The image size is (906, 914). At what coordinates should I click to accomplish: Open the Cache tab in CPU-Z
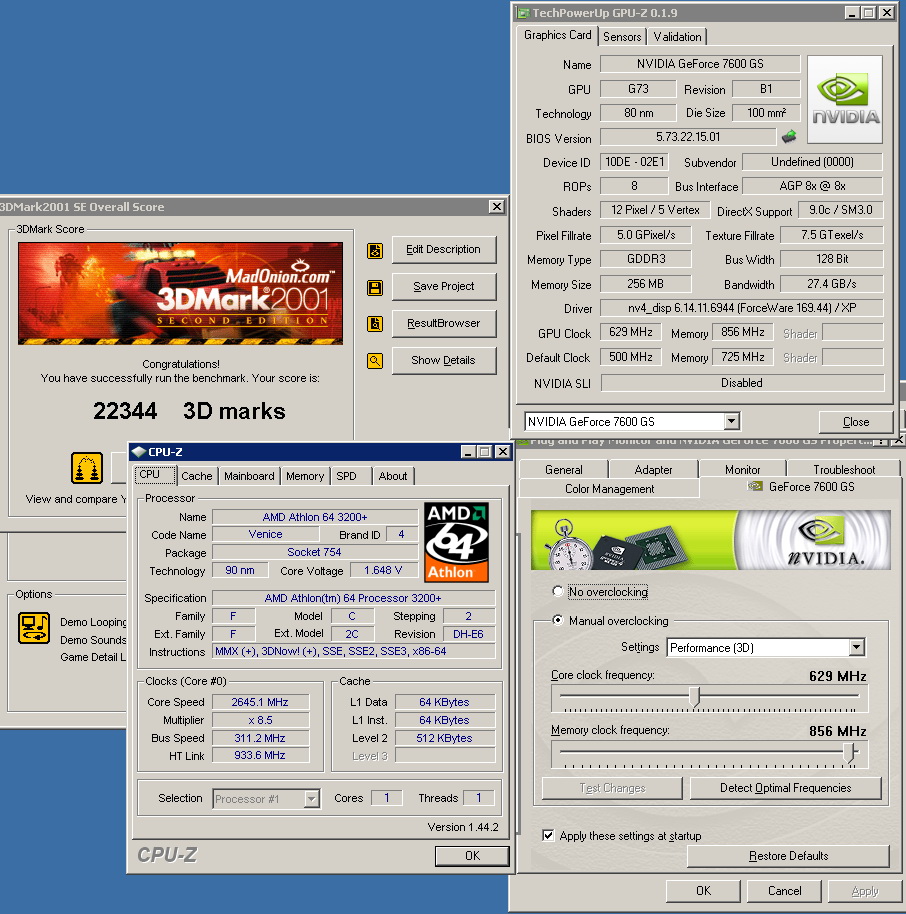click(196, 476)
